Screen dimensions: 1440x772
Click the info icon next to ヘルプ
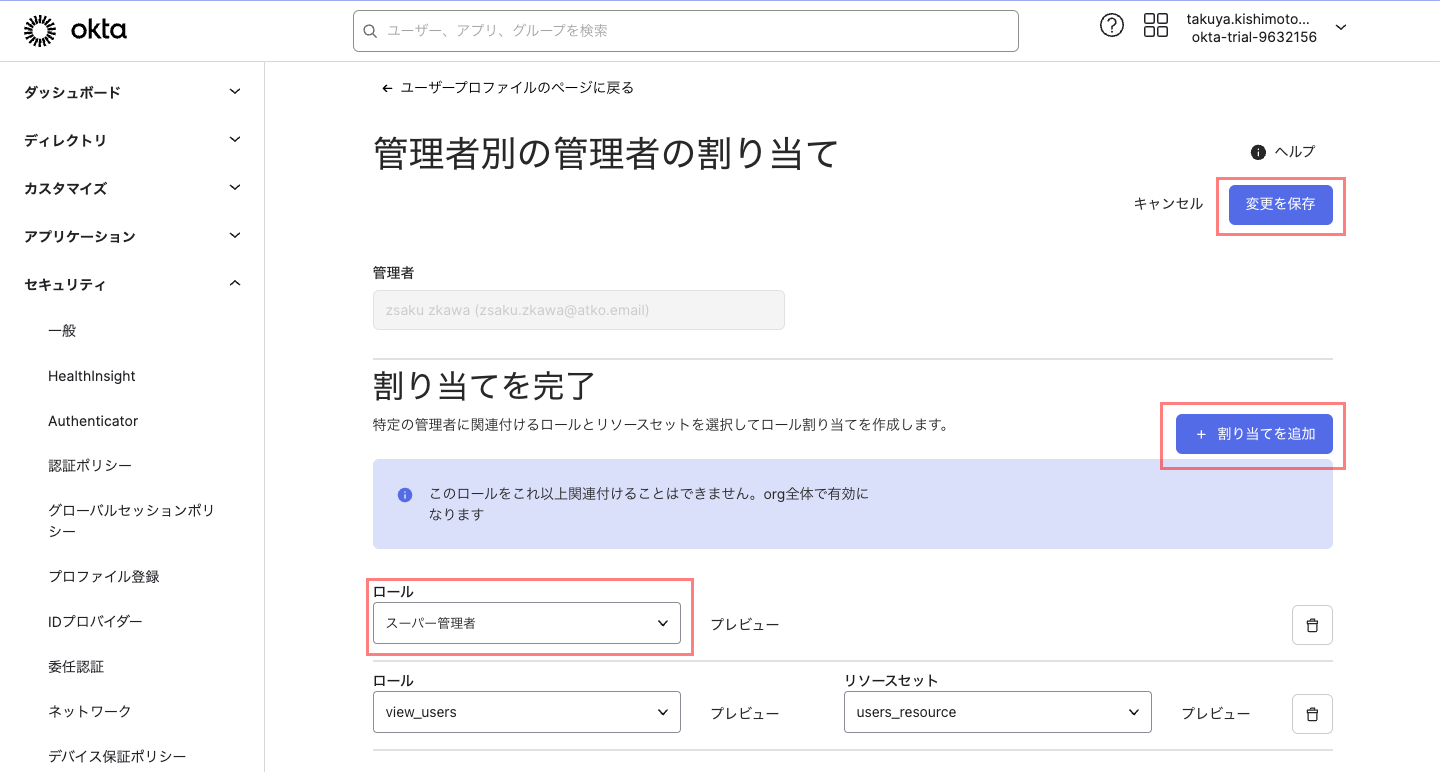click(x=1257, y=152)
